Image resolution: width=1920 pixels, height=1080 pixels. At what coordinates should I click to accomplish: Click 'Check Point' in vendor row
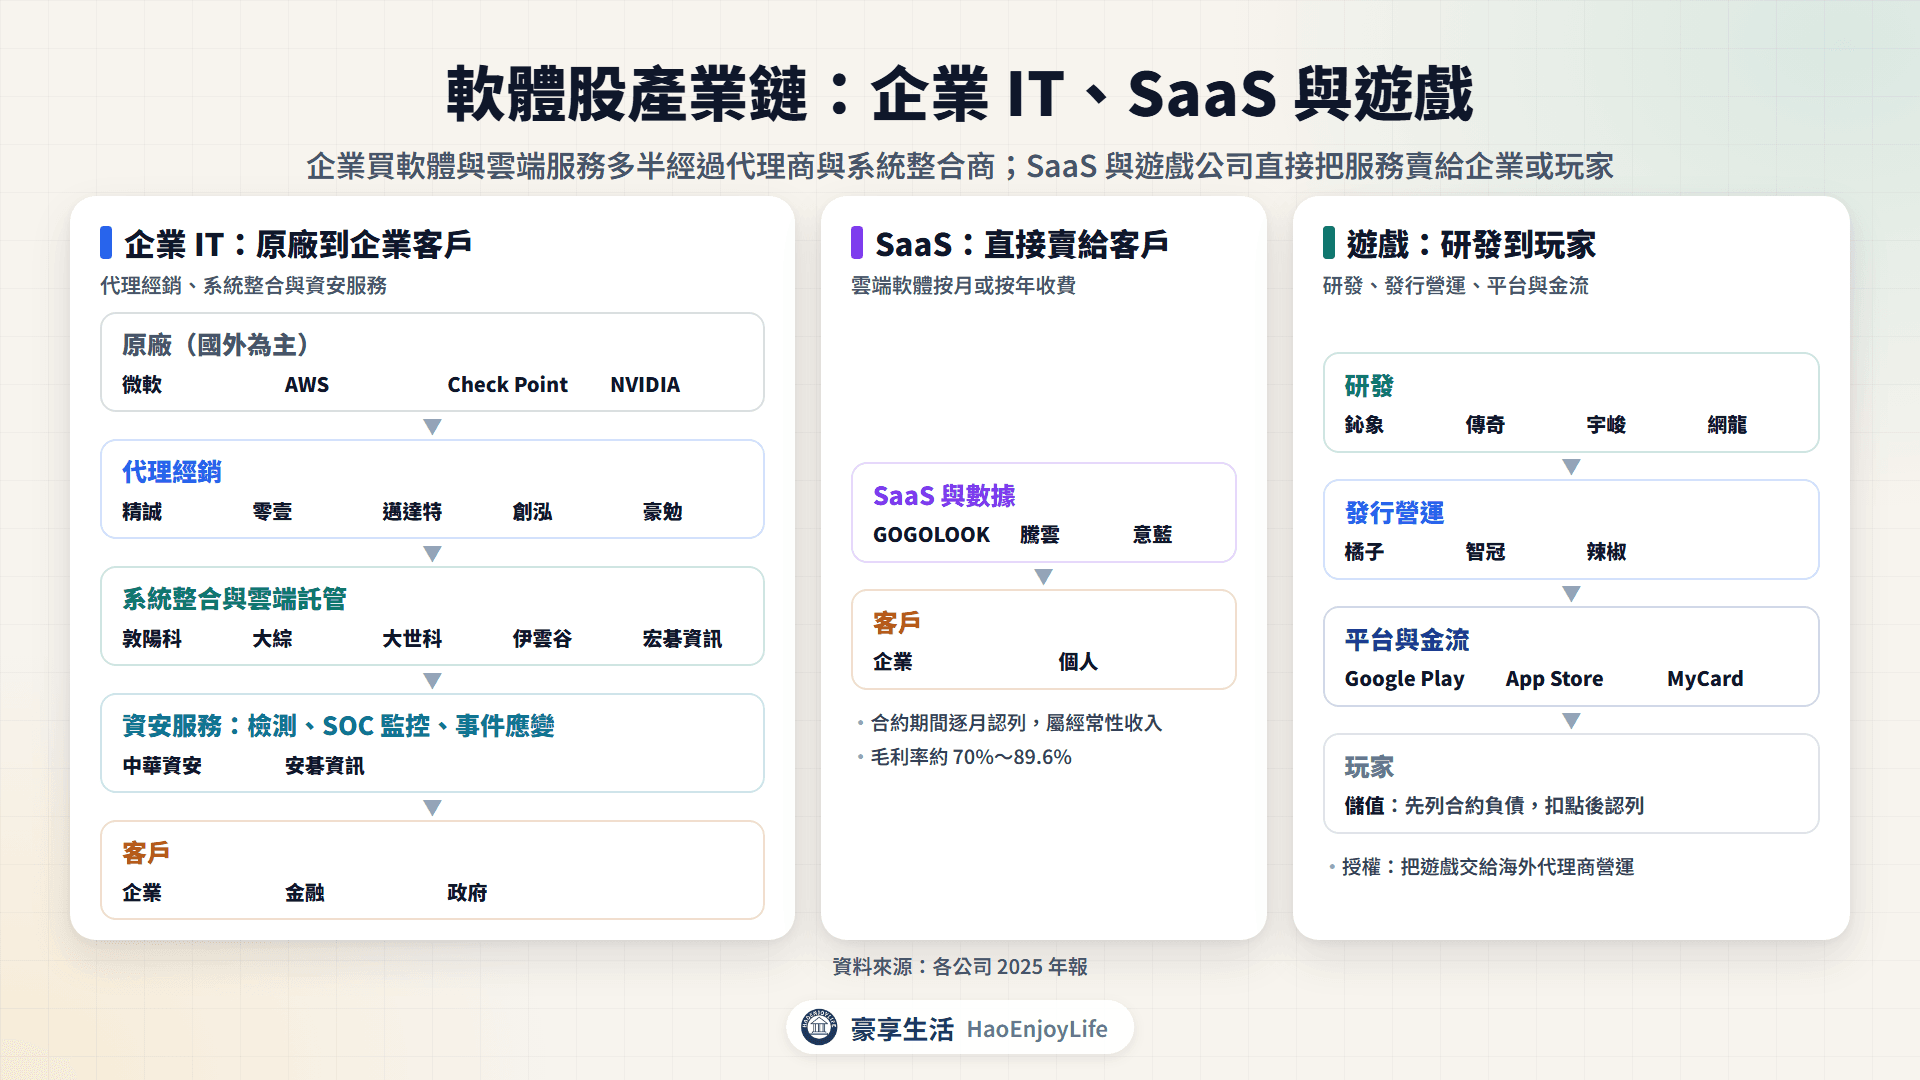pos(507,385)
